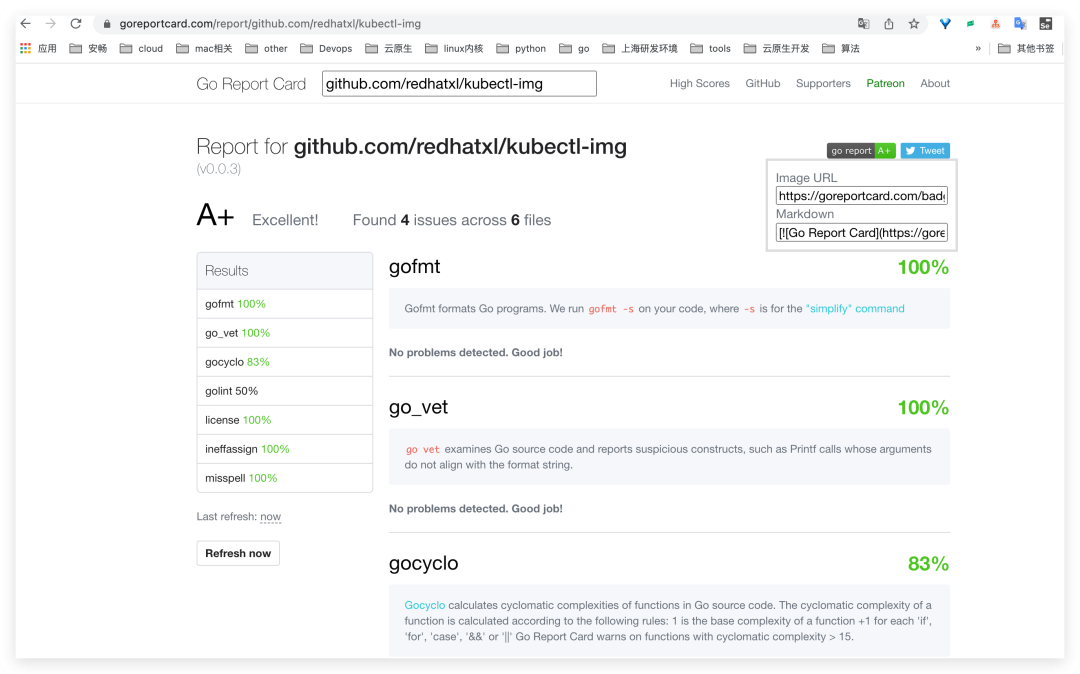Screen dimensions: 1080x674
Task: Open the 算法 bookmark folder
Action: [841, 48]
